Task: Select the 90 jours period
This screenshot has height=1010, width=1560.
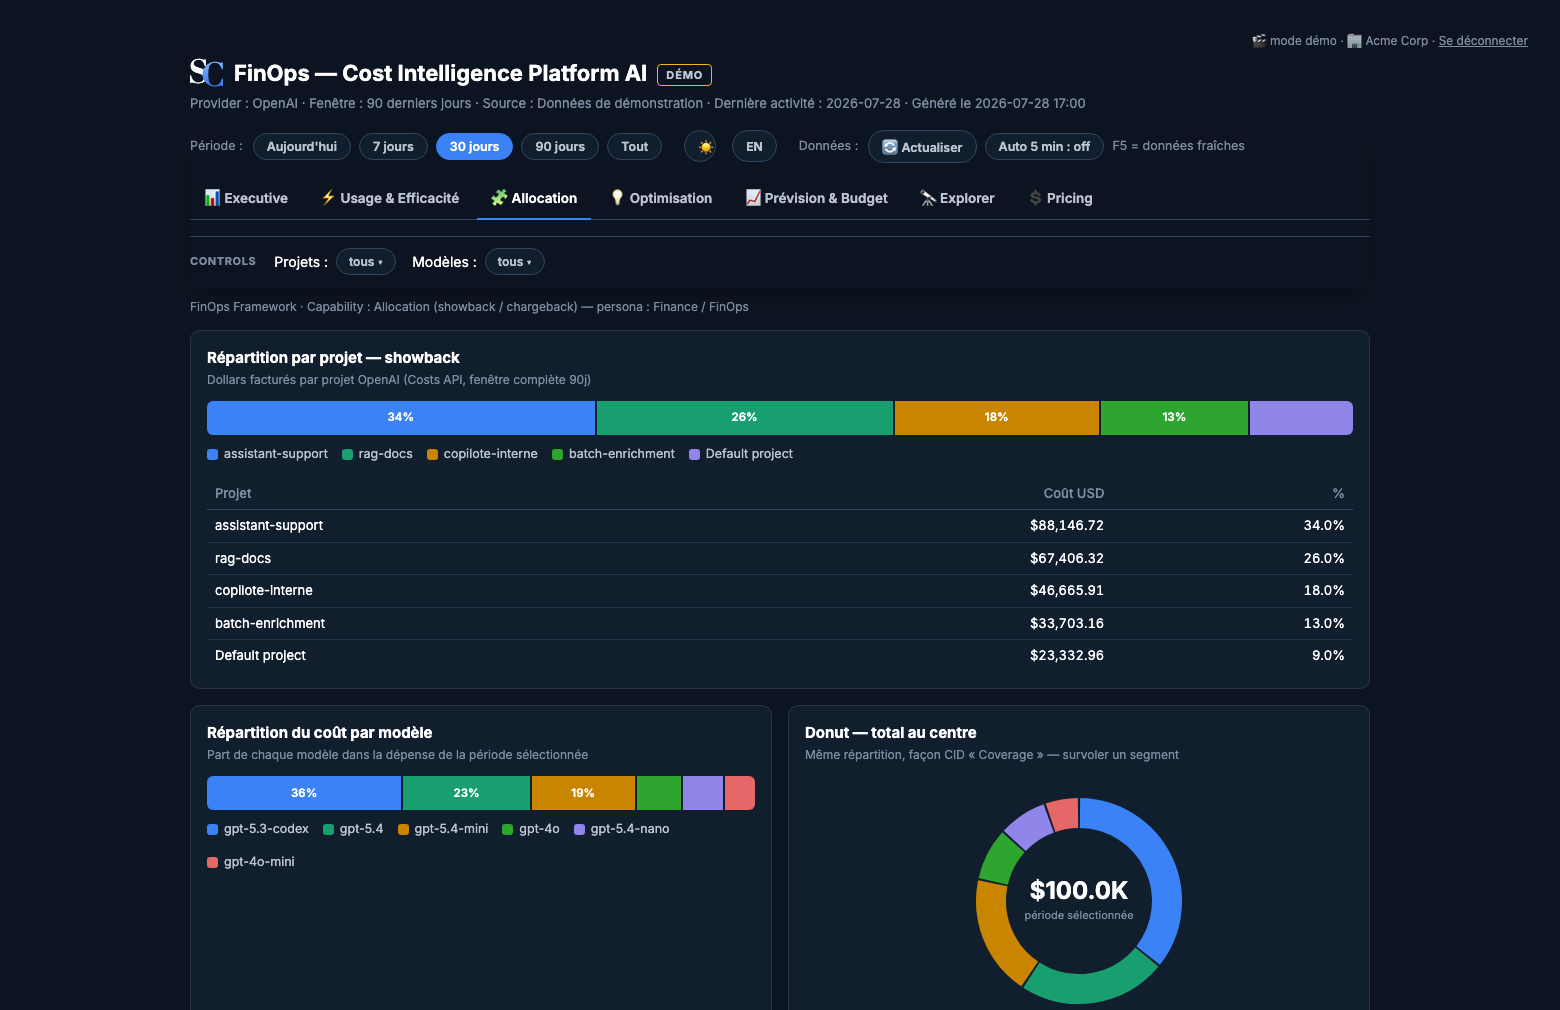Action: click(560, 147)
